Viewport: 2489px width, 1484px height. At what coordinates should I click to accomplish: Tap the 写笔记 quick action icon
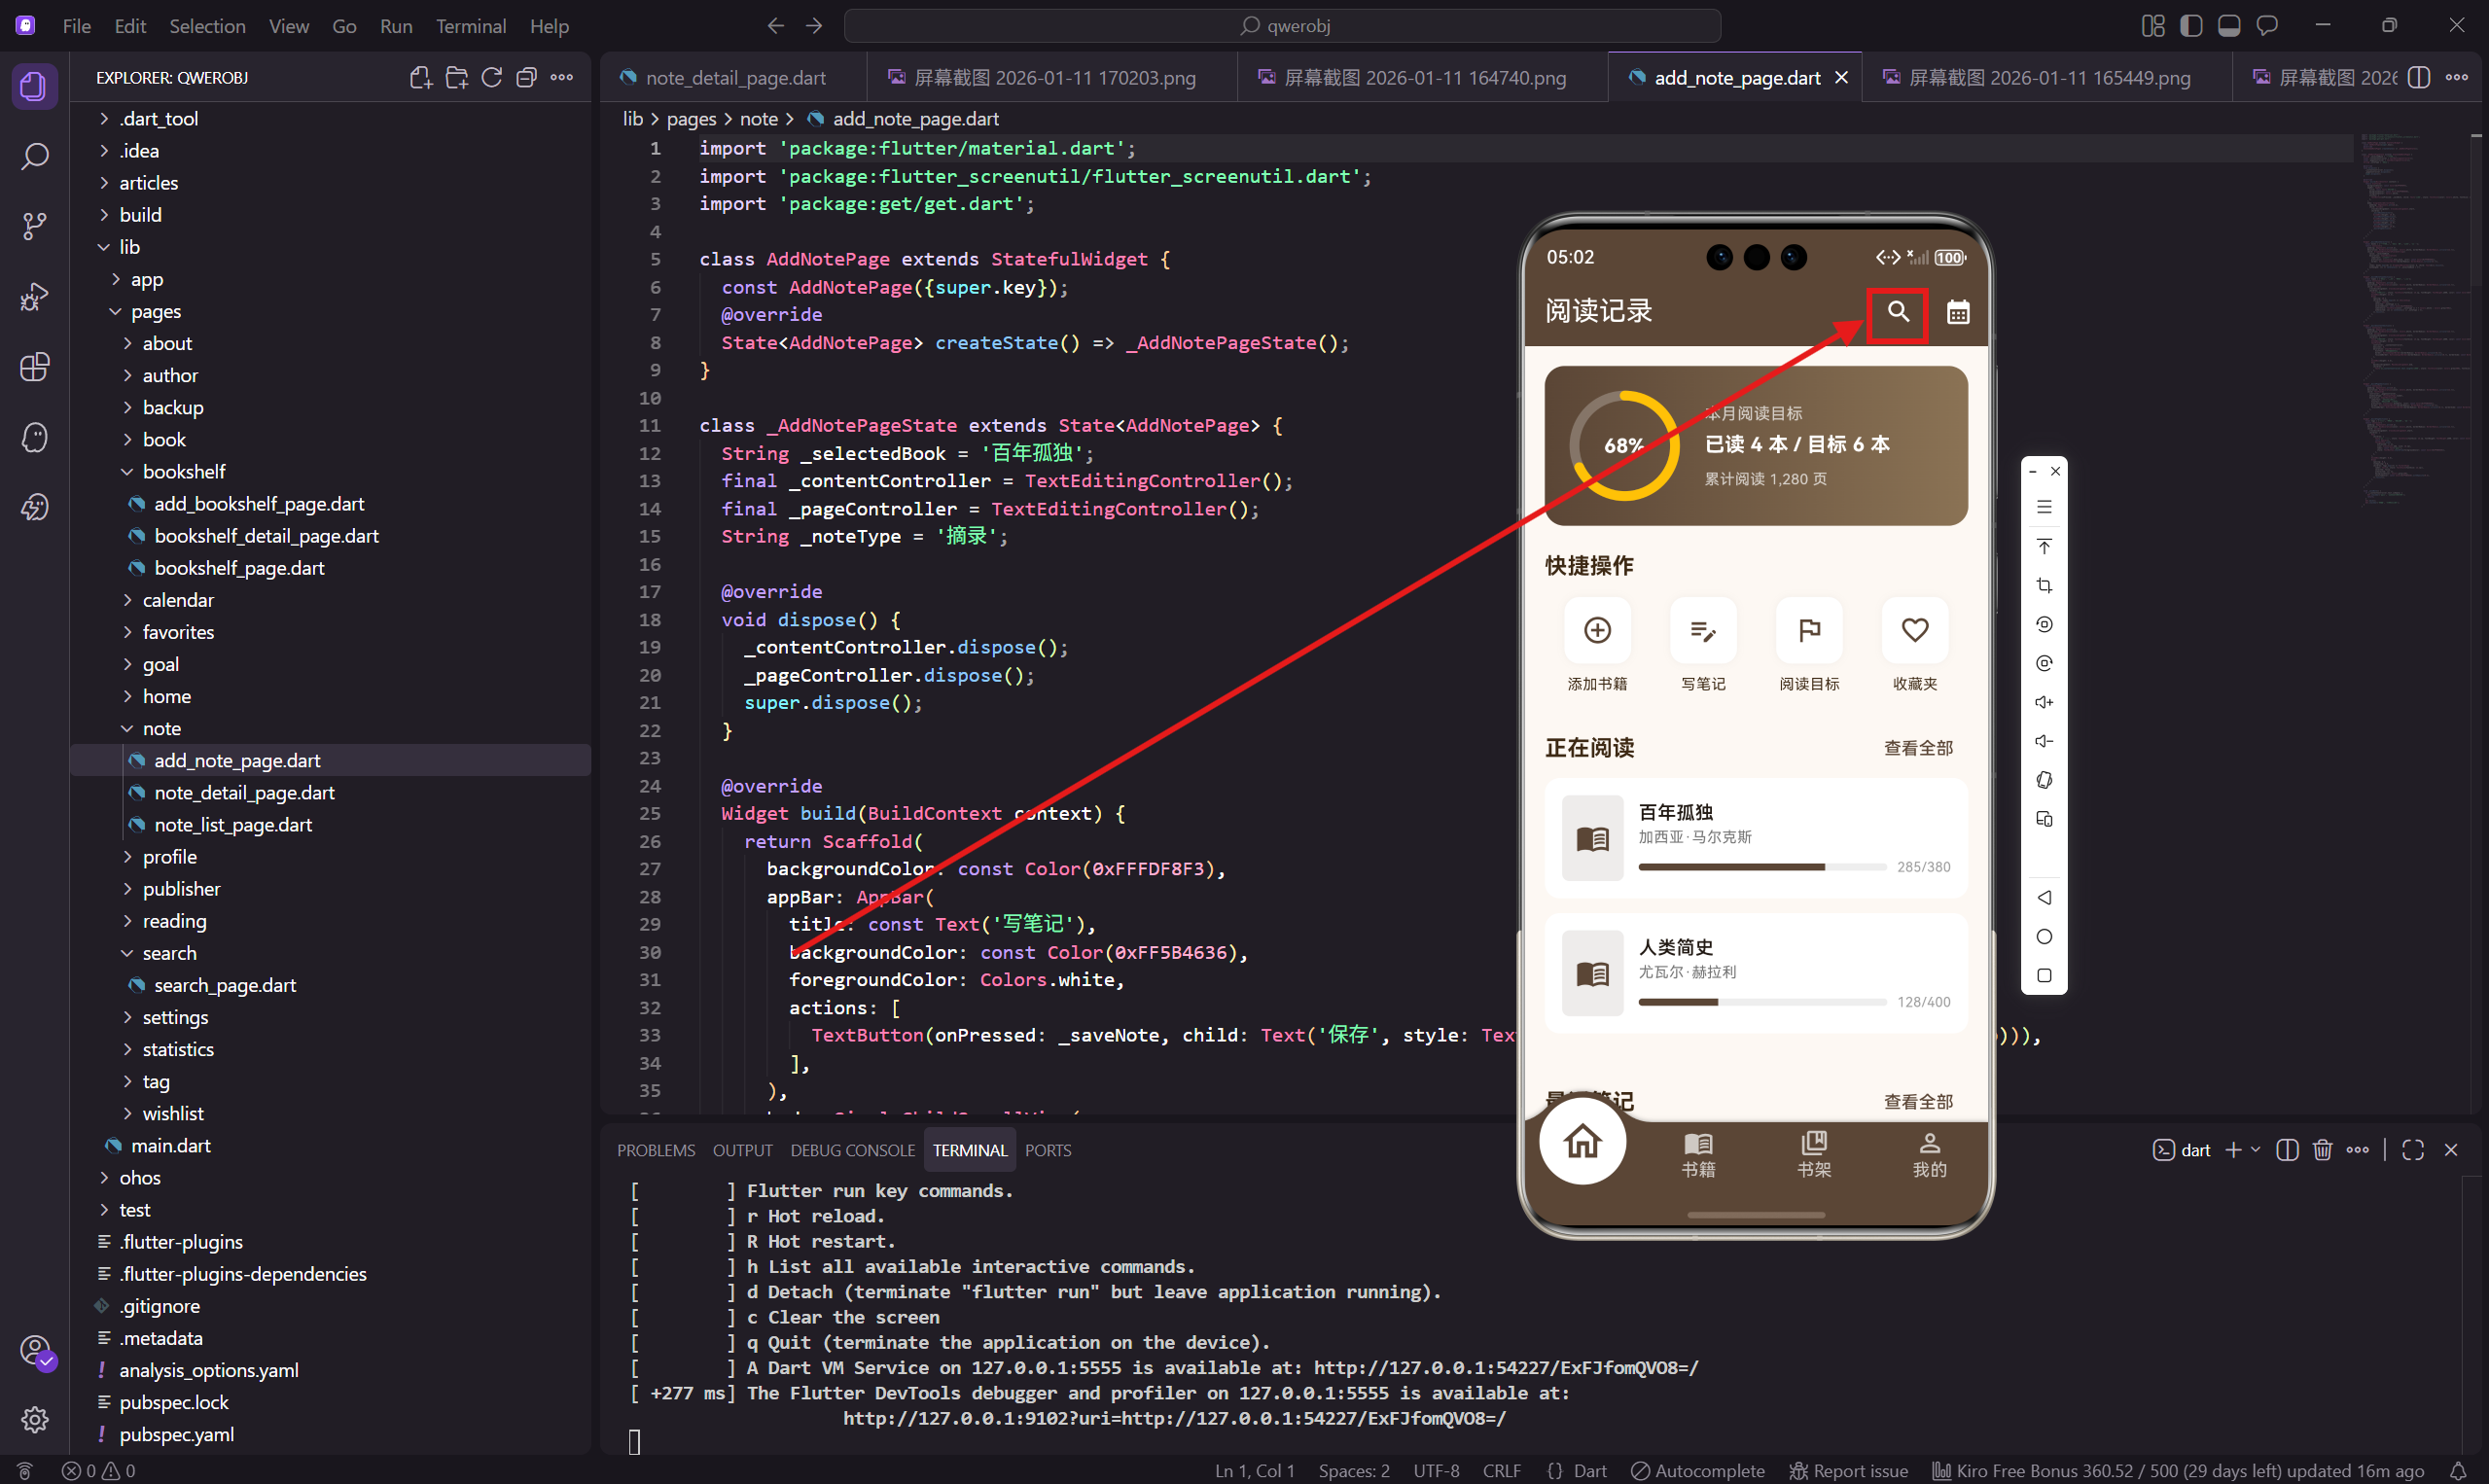pyautogui.click(x=1702, y=631)
